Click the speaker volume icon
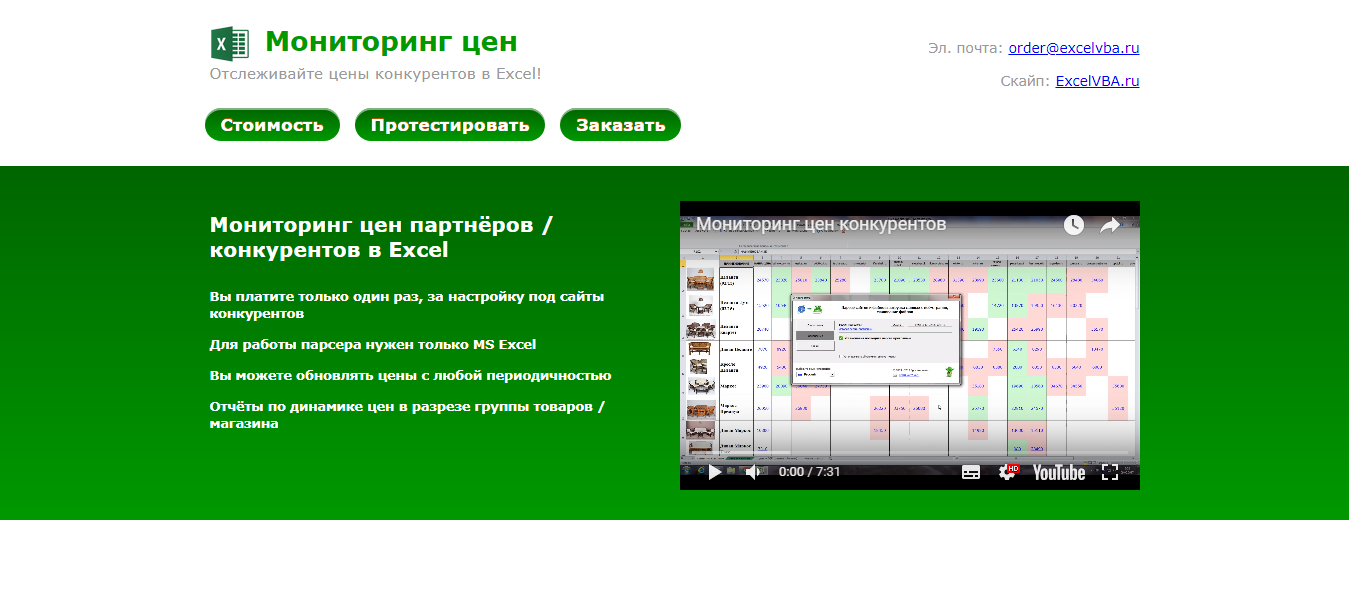Image resolution: width=1349 pixels, height=589 pixels. click(752, 472)
